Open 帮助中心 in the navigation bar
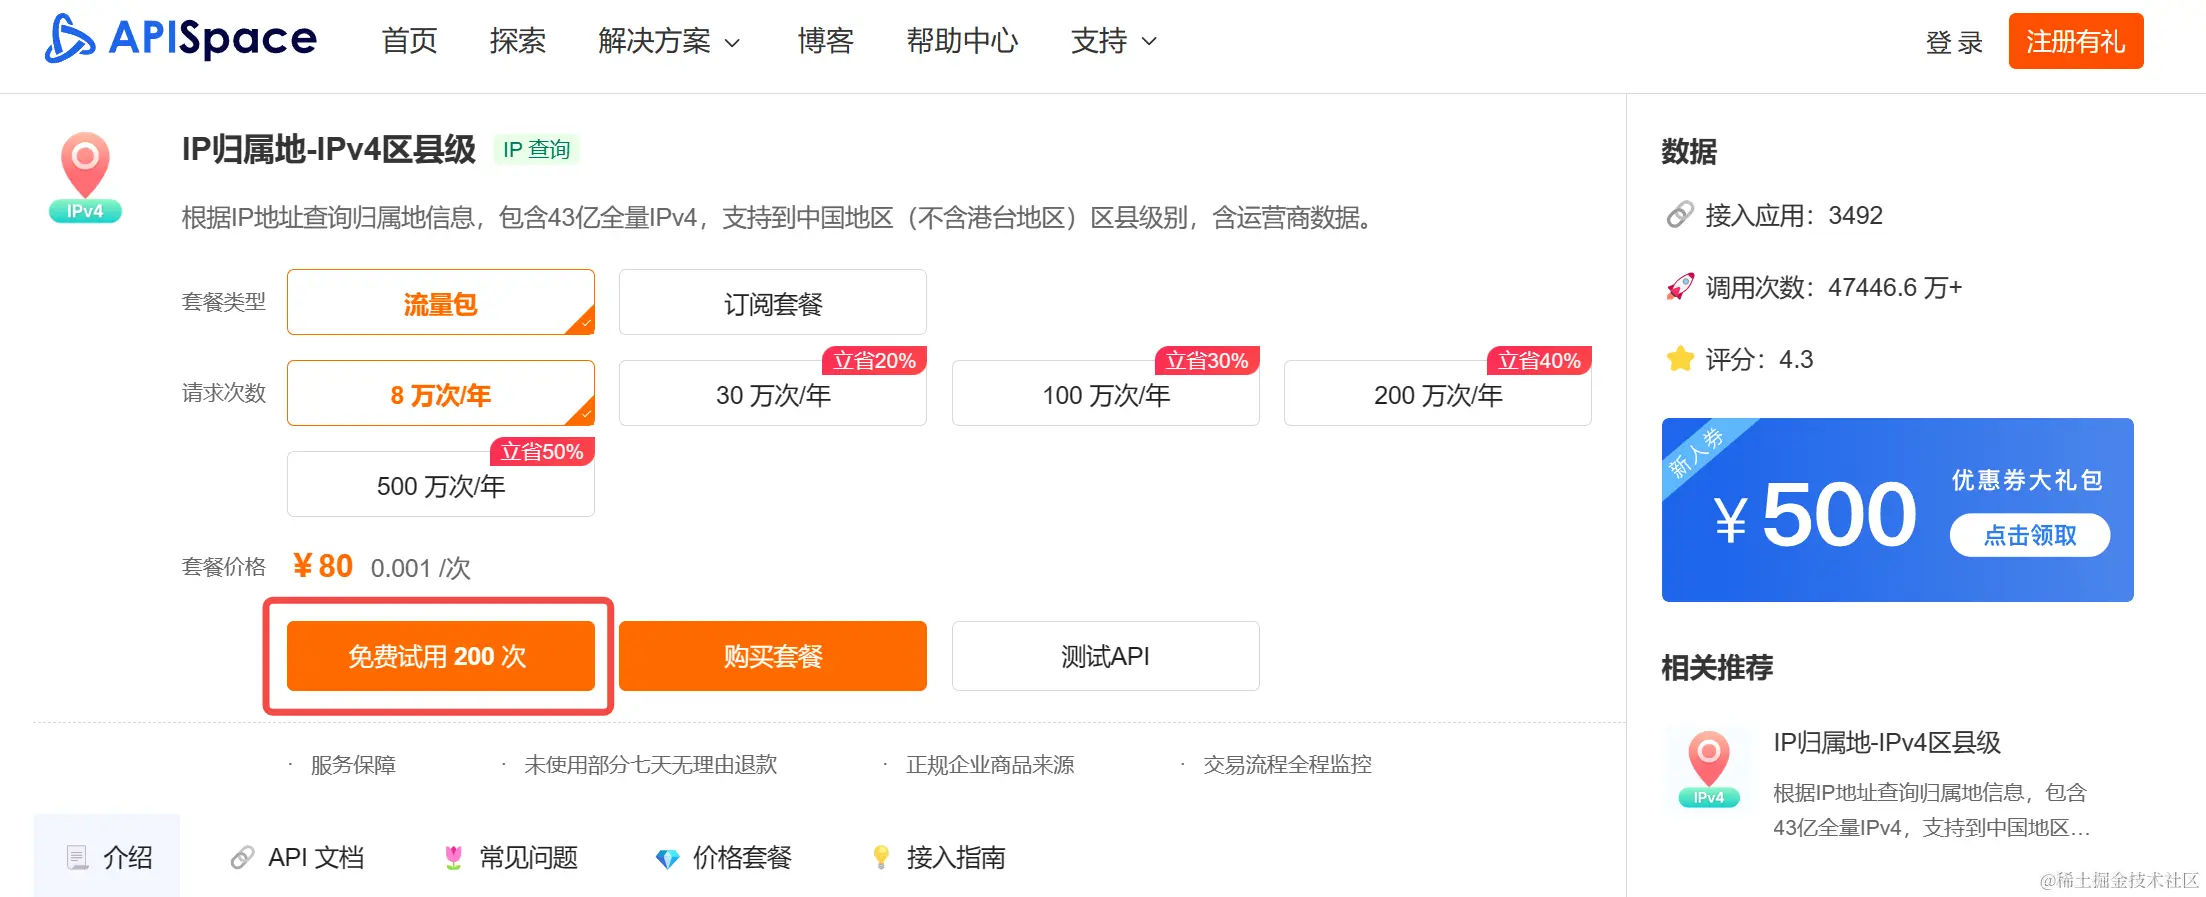This screenshot has height=897, width=2206. (963, 41)
